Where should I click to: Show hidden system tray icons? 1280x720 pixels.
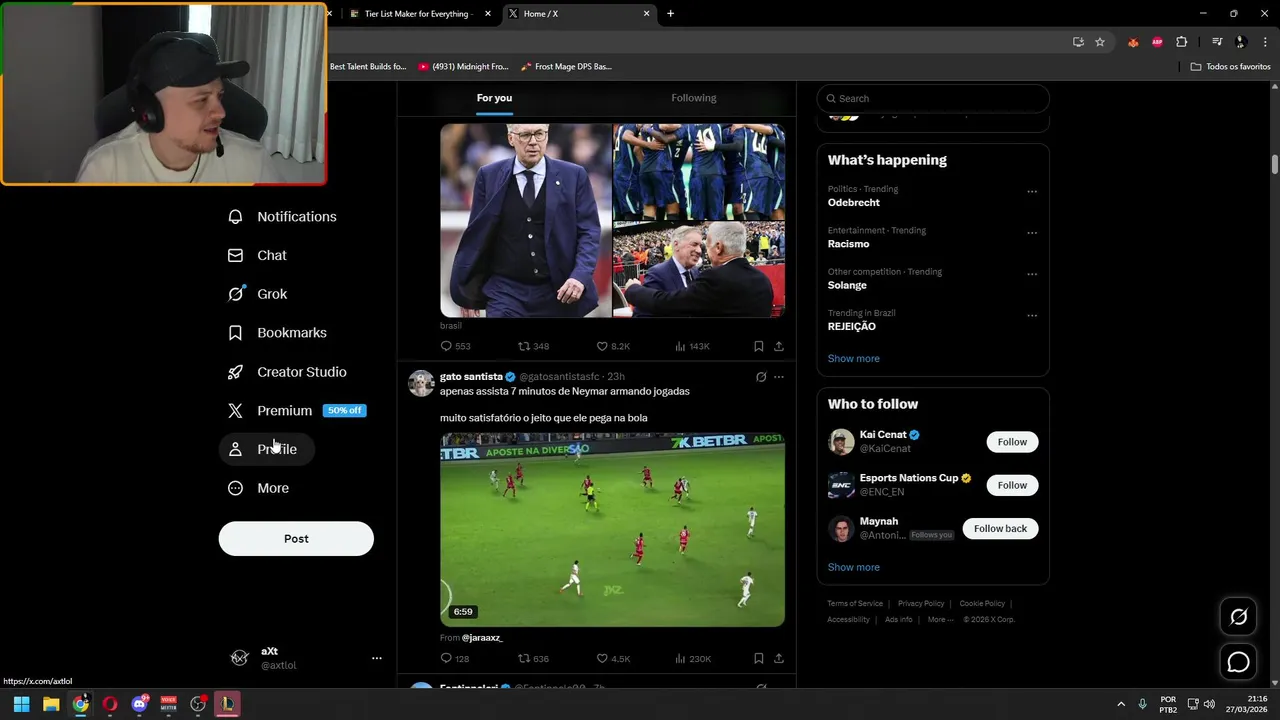coord(1120,704)
